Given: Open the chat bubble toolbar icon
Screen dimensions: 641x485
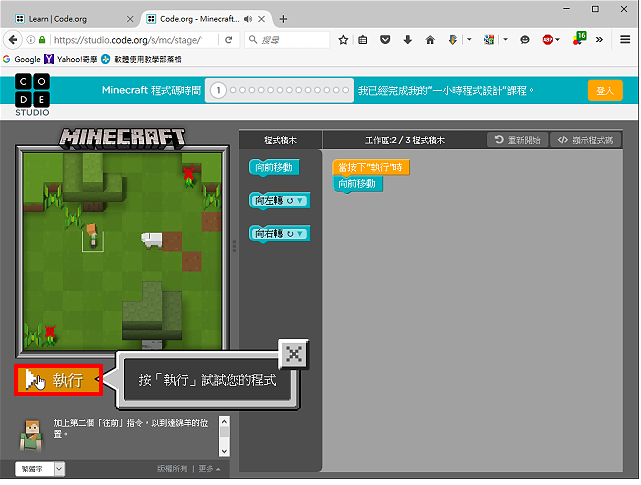Looking at the screenshot, I should pos(525,40).
